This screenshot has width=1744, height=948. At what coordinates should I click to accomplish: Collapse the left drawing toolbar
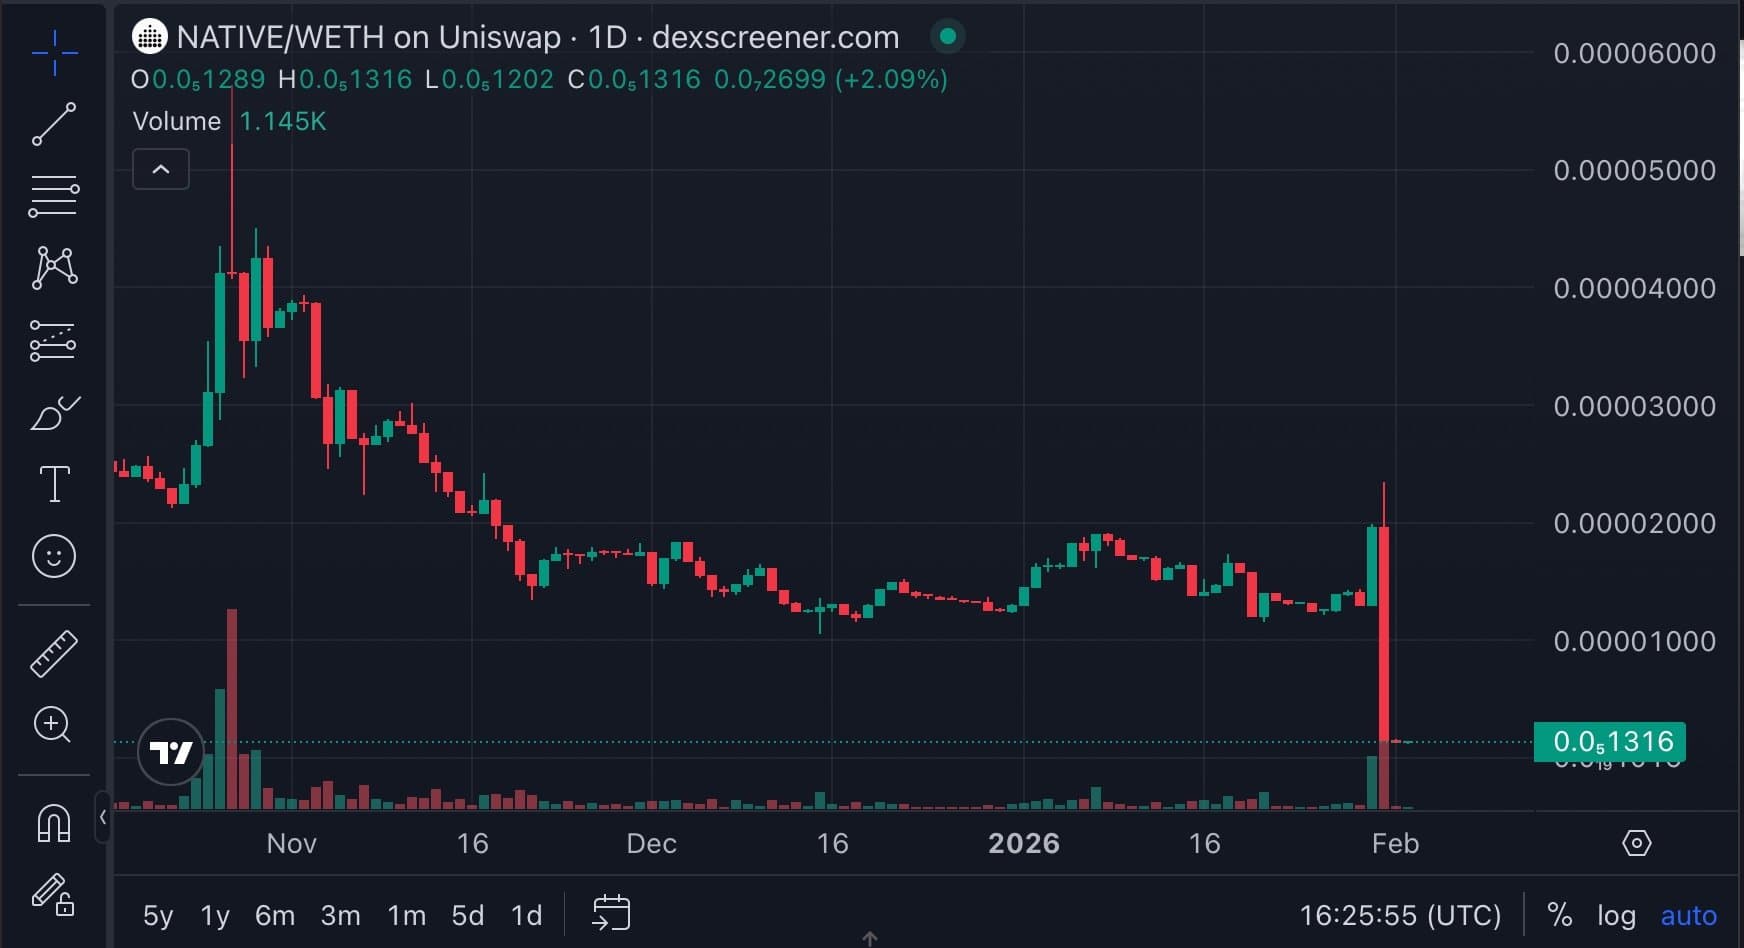[x=102, y=817]
